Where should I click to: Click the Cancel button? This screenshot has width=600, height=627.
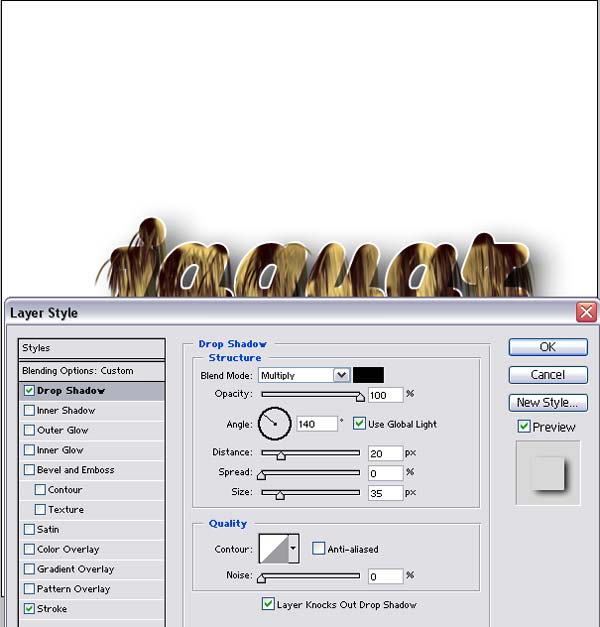coord(548,375)
